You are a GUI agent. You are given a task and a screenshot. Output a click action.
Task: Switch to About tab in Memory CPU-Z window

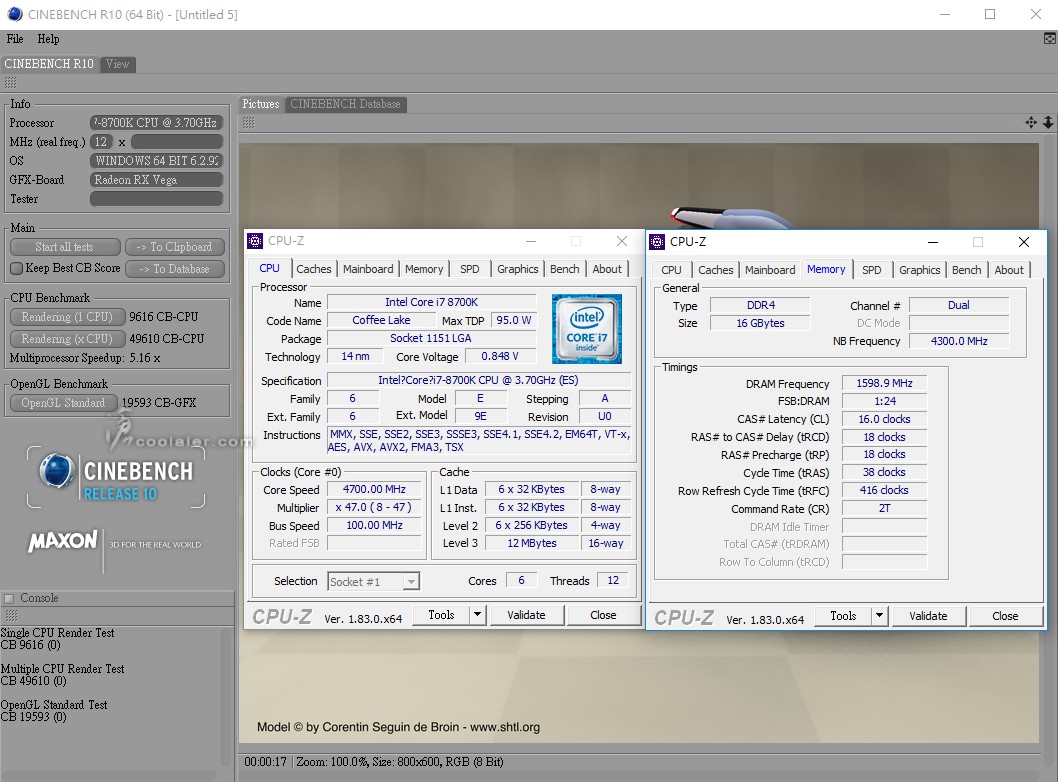click(x=1009, y=270)
